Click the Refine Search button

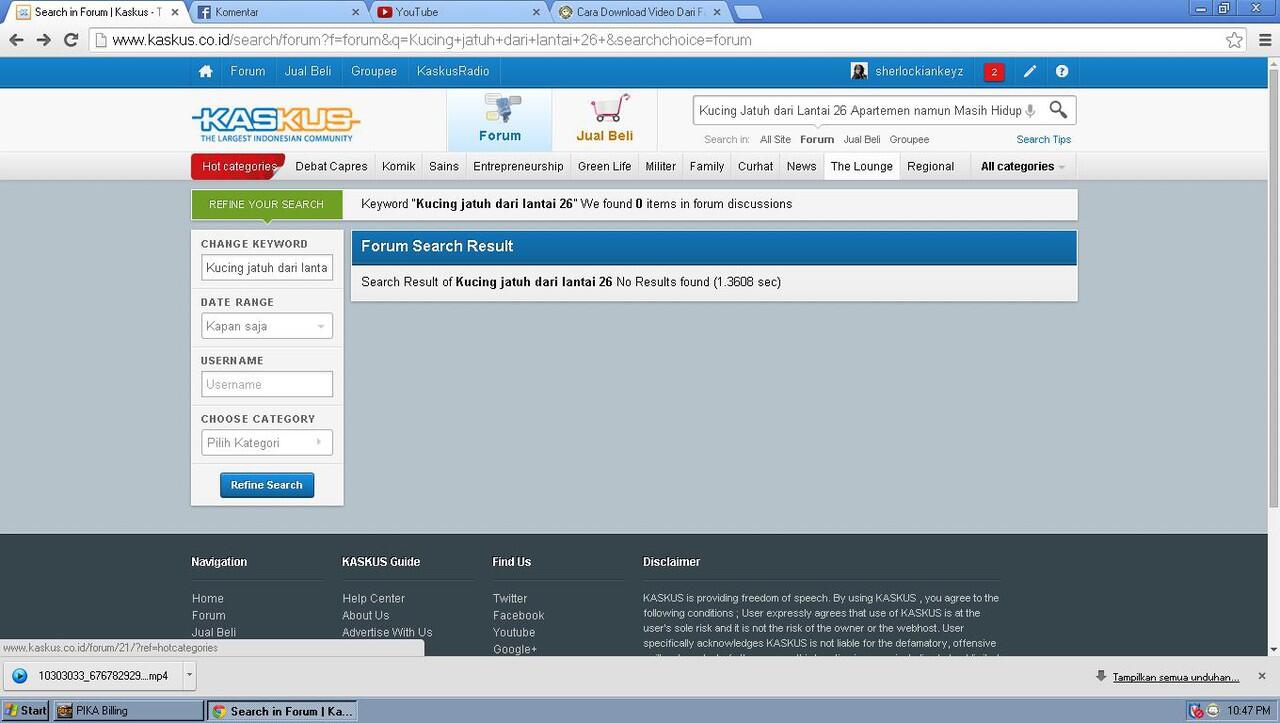click(267, 485)
